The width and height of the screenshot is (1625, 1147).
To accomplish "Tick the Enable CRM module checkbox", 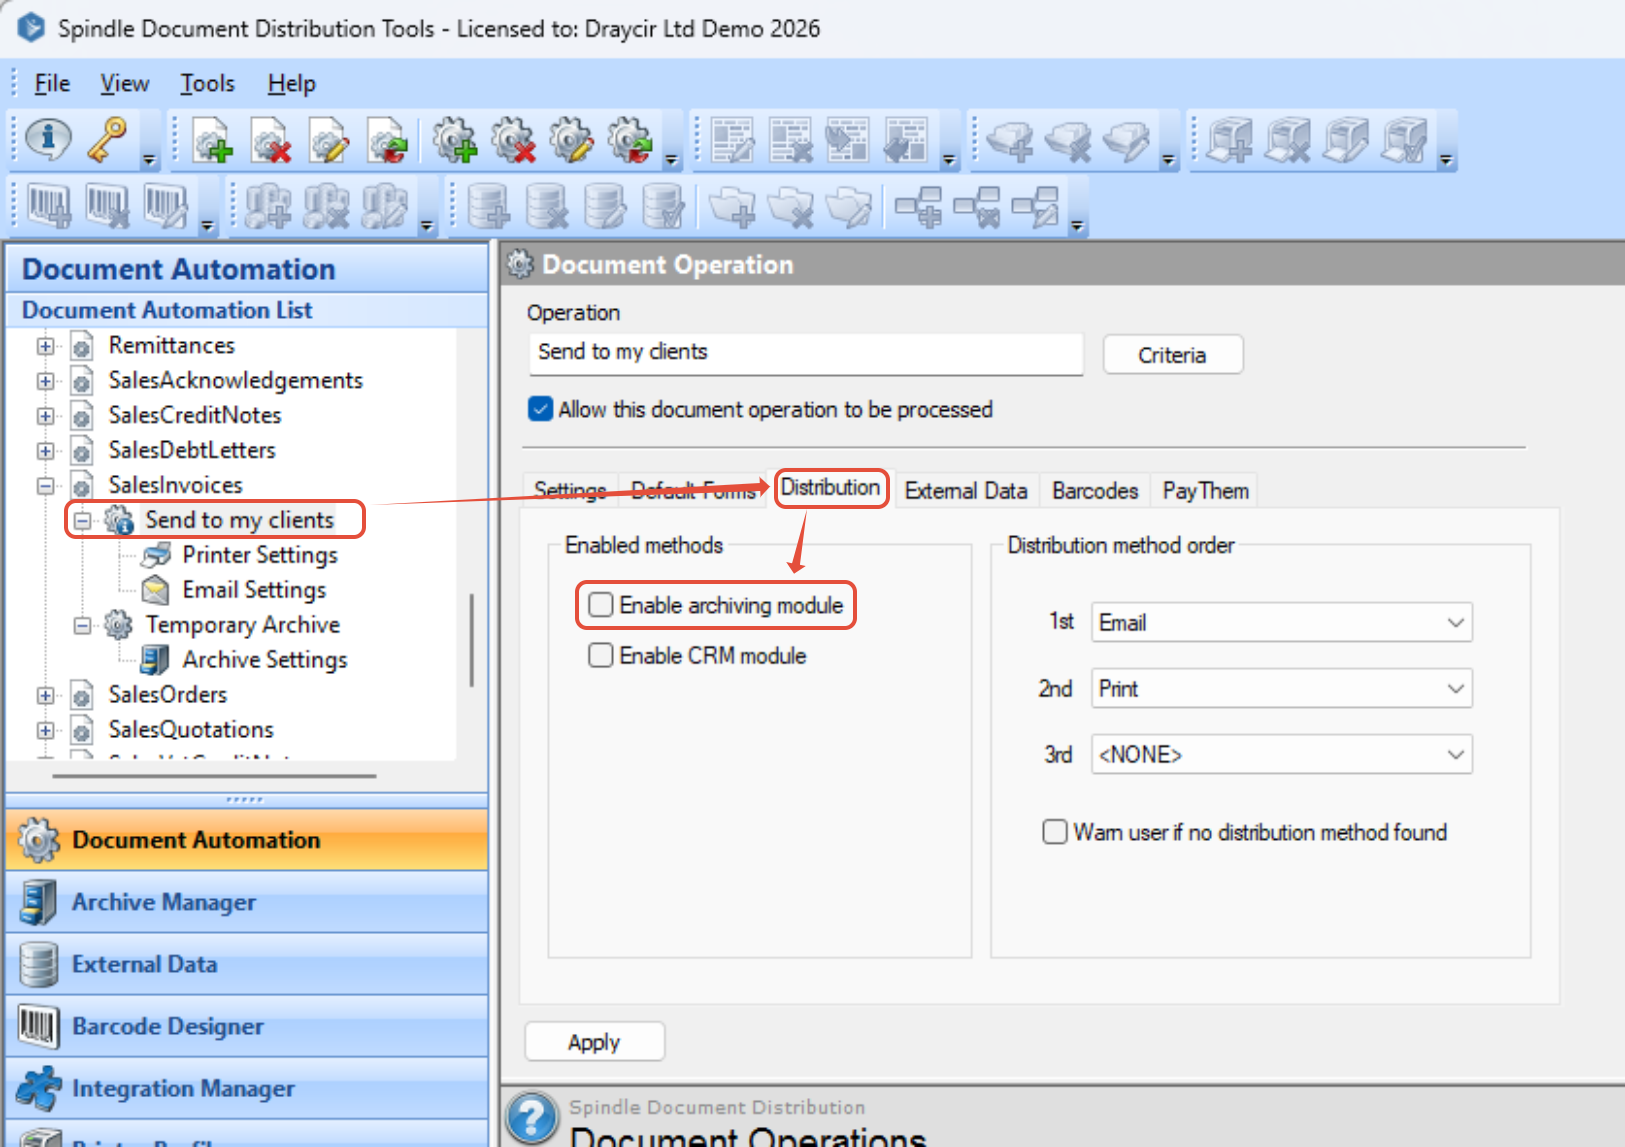I will coord(600,655).
